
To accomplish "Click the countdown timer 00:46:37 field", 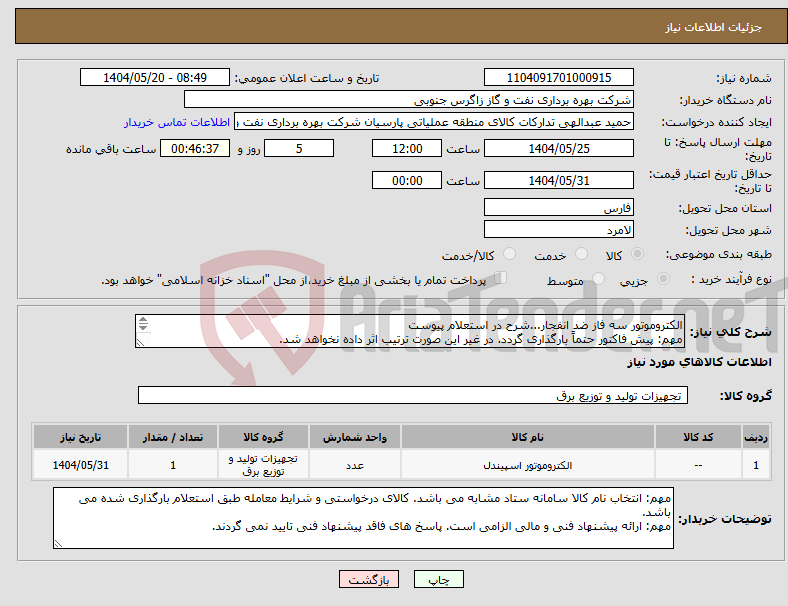I will [x=195, y=148].
